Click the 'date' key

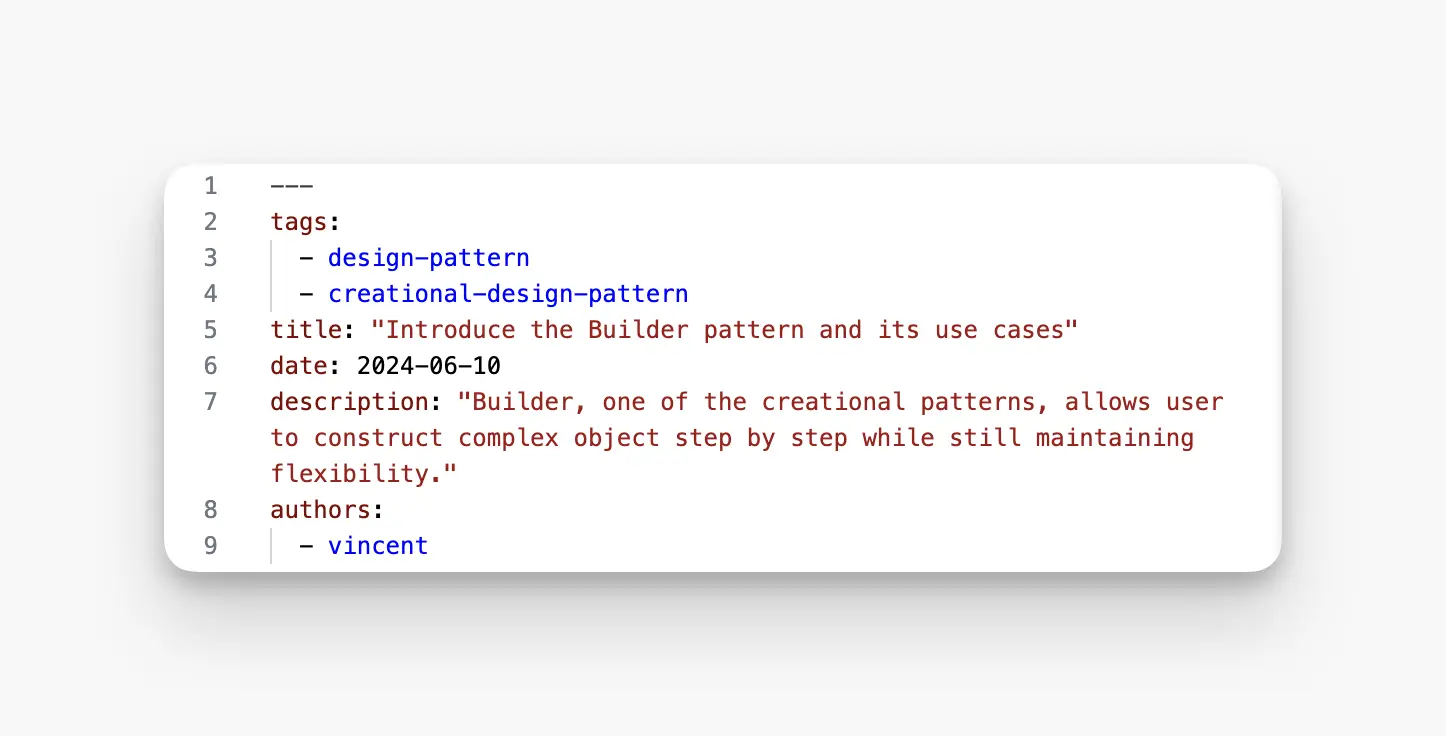click(x=299, y=366)
